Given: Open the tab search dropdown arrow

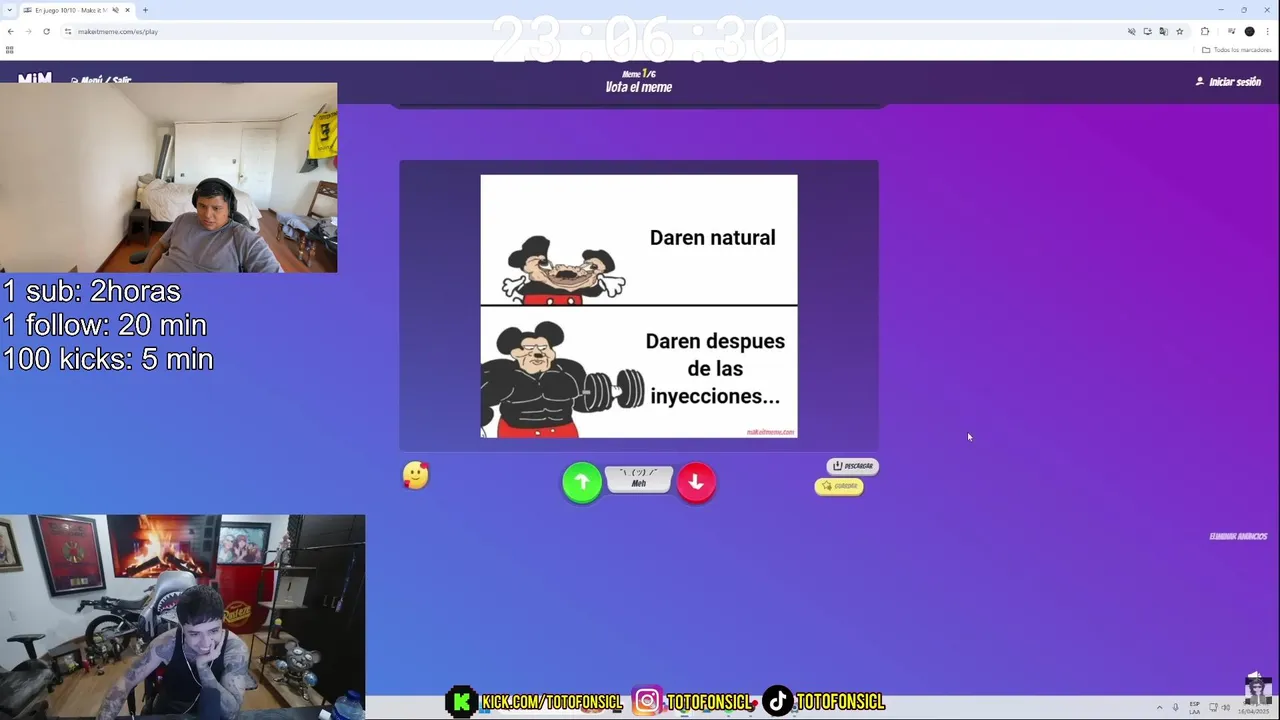Looking at the screenshot, I should pyautogui.click(x=9, y=10).
